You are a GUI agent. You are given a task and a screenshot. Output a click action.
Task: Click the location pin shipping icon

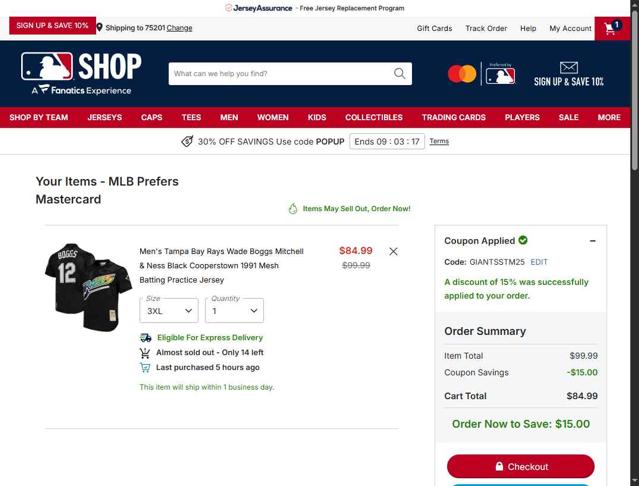[x=99, y=28]
